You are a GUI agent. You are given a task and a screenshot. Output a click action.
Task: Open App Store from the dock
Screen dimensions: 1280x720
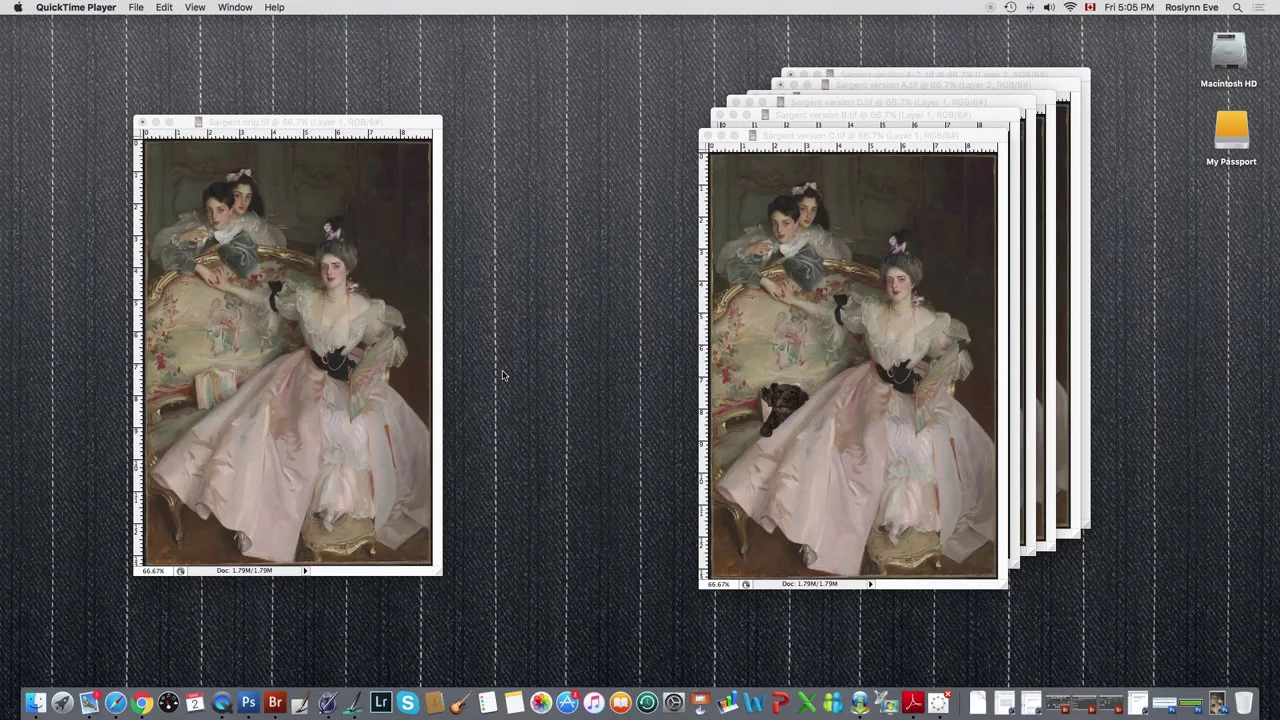(x=567, y=703)
